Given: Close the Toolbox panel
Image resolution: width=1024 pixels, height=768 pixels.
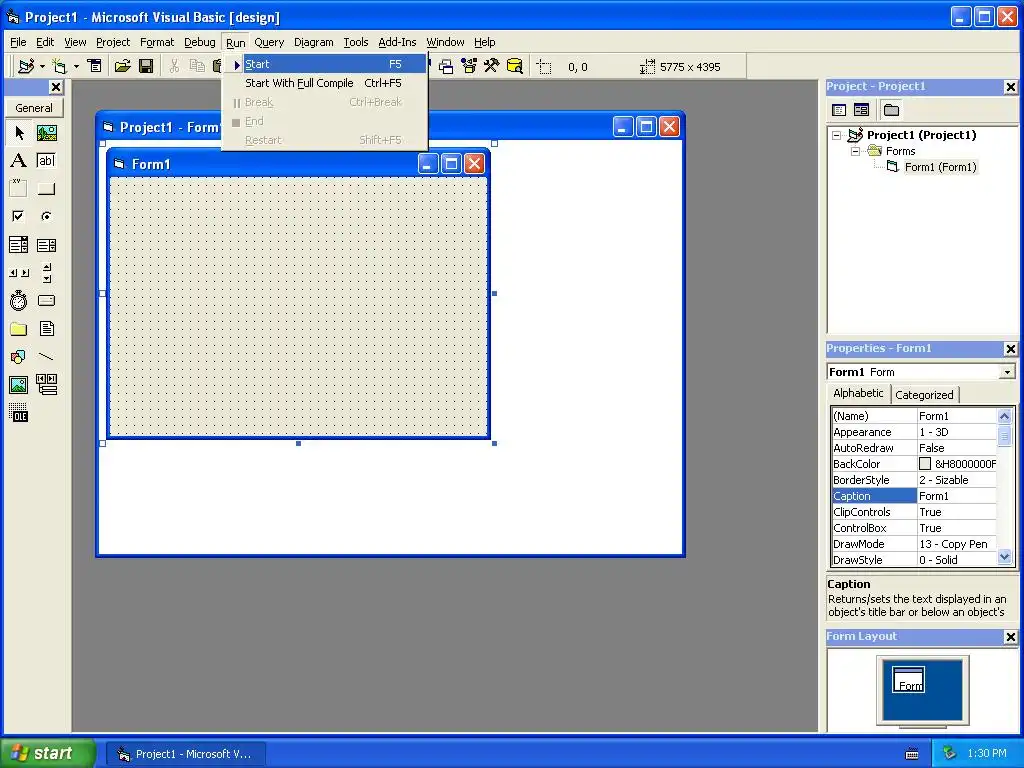Looking at the screenshot, I should pos(56,87).
